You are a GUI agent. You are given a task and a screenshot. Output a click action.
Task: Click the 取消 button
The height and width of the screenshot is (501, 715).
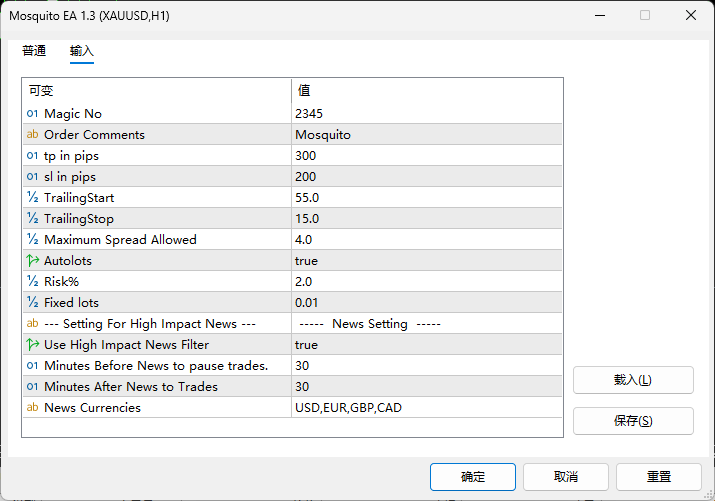point(566,477)
